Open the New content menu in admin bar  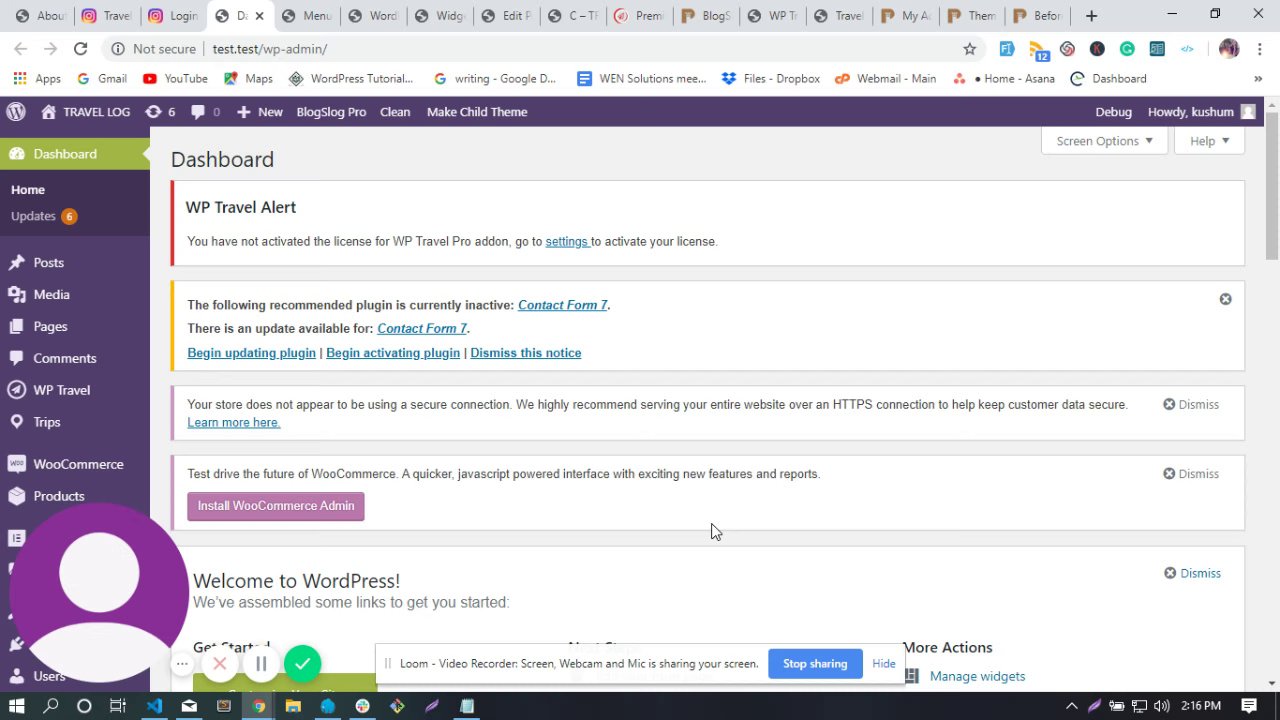click(260, 112)
